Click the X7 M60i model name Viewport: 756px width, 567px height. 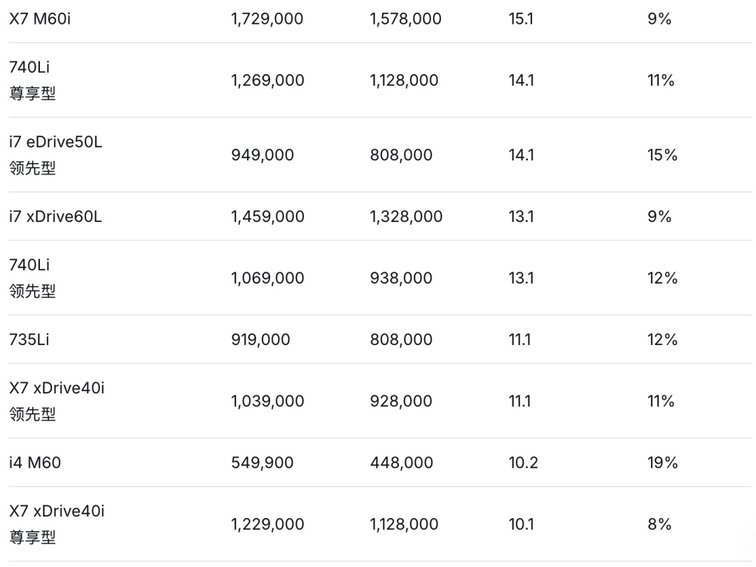coord(40,19)
